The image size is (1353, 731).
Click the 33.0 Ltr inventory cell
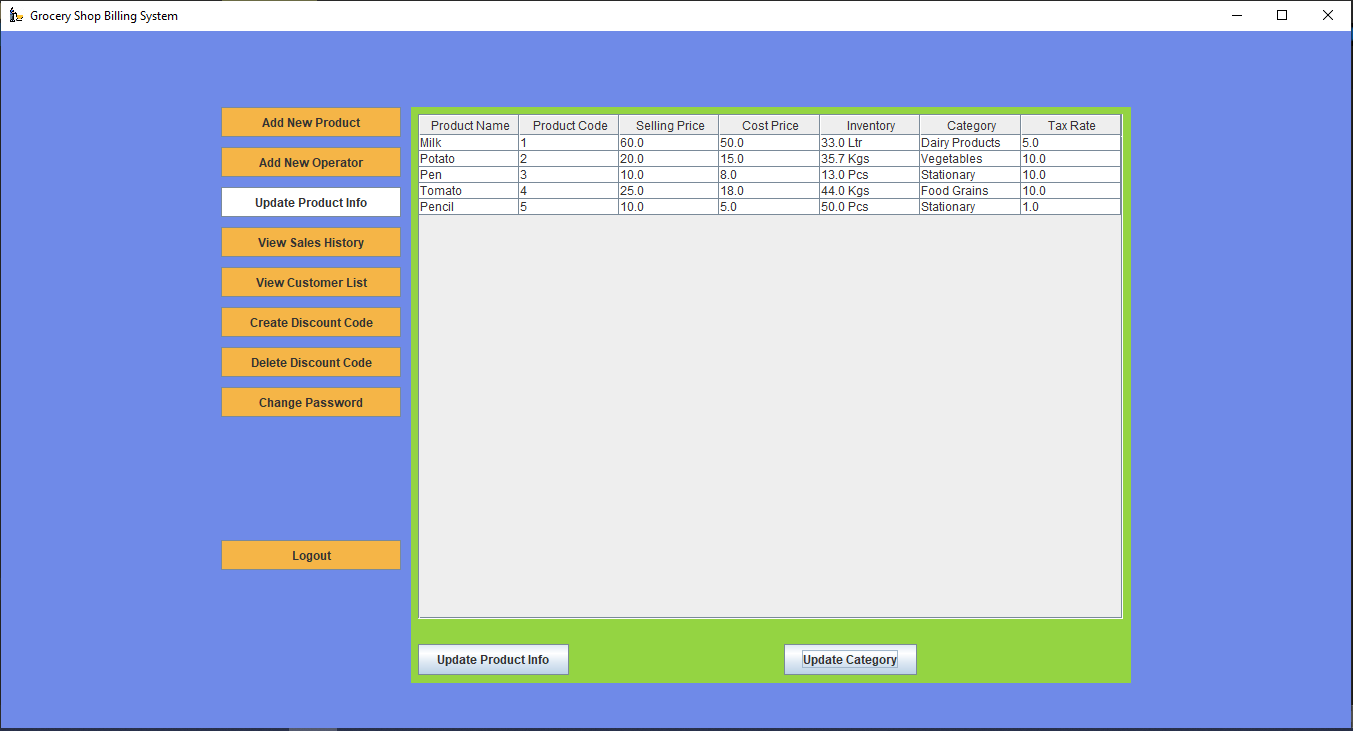pos(870,143)
